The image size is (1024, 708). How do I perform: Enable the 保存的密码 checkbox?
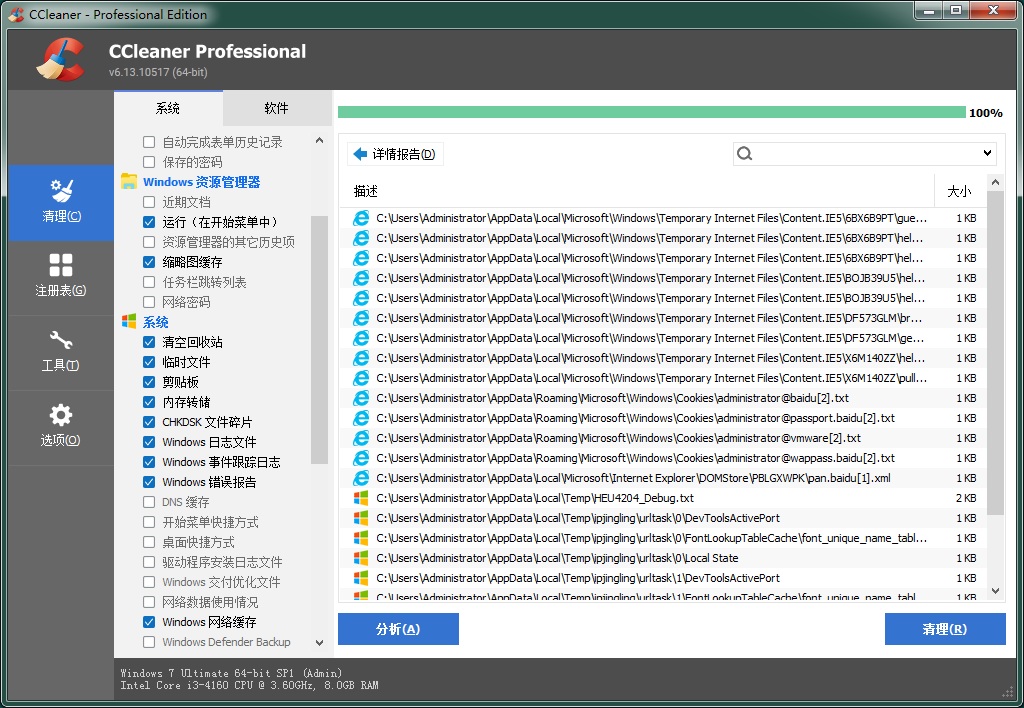(x=149, y=162)
